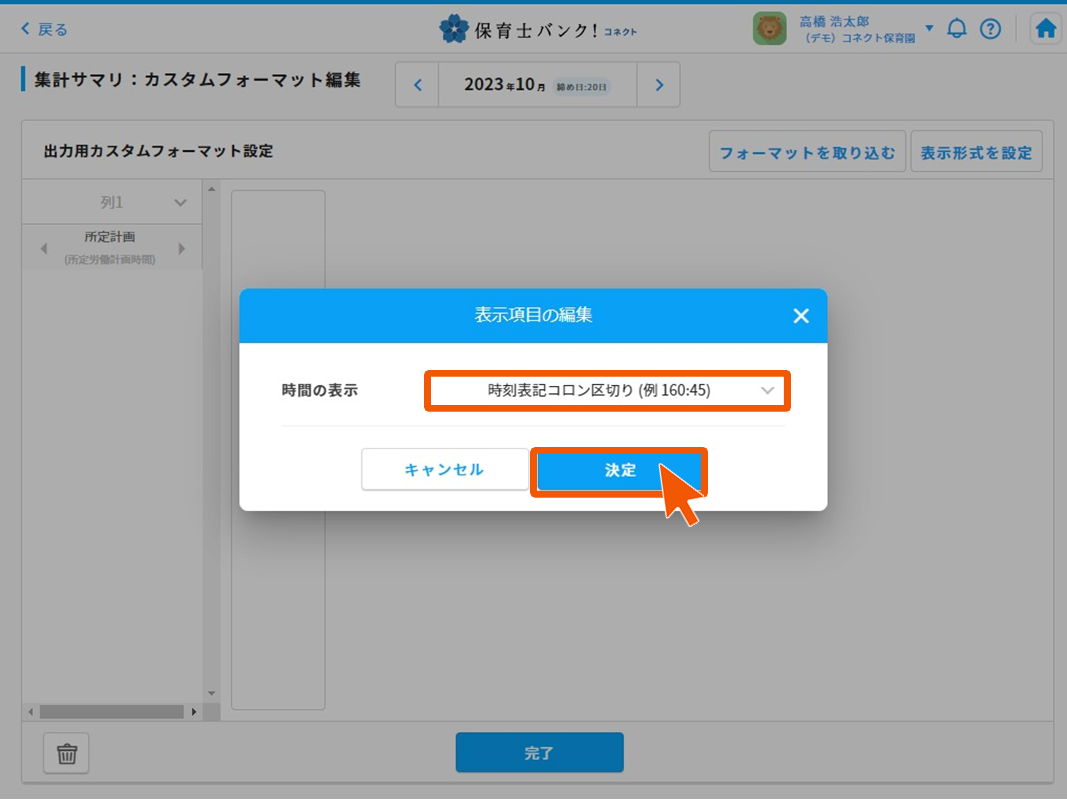This screenshot has width=1067, height=800.
Task: Open the notification bell
Action: coord(957,29)
